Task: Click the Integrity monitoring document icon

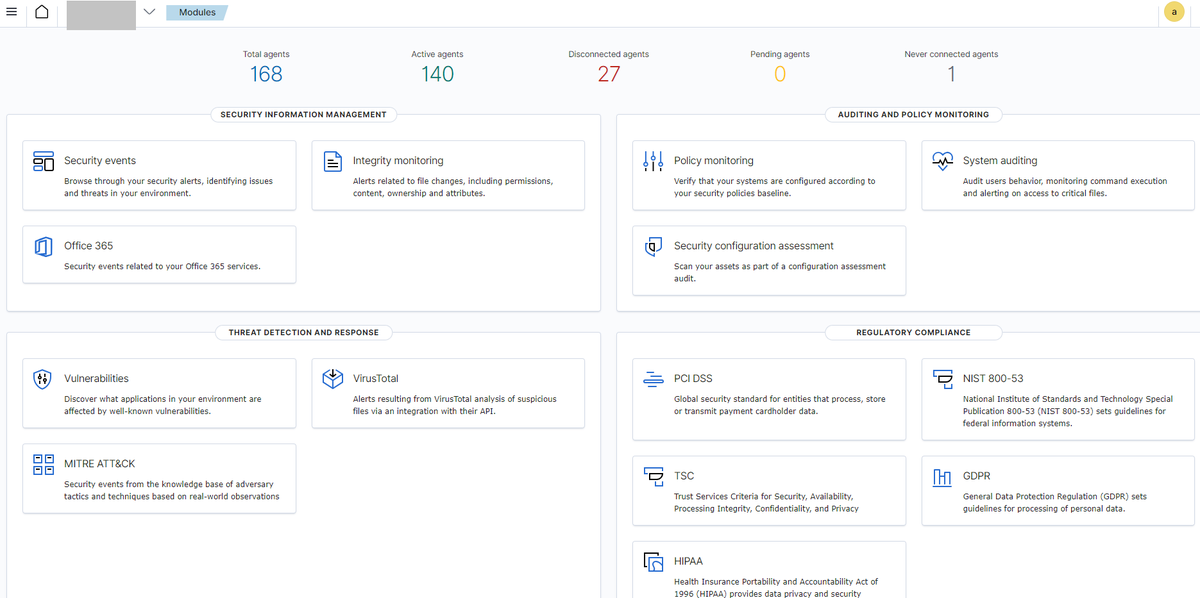Action: [333, 161]
